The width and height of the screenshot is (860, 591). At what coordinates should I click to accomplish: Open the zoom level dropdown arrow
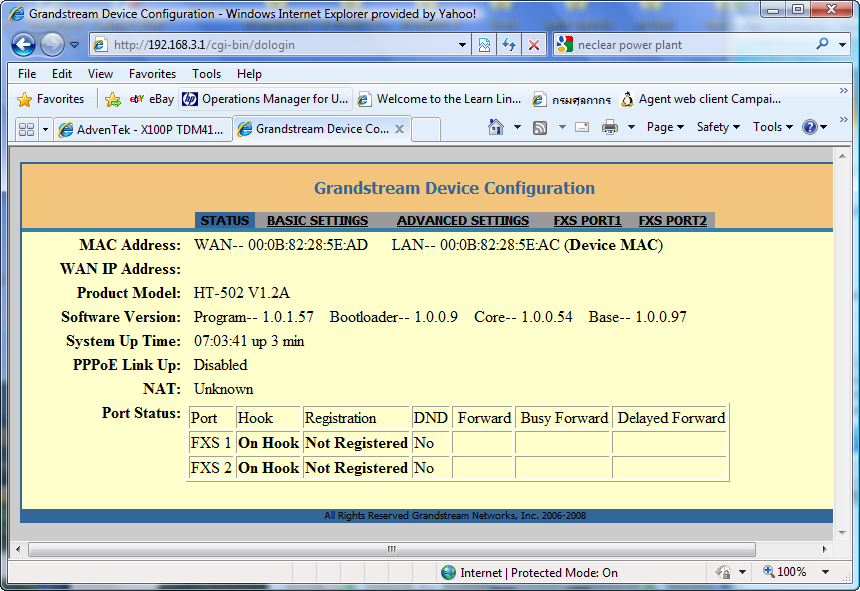(825, 572)
